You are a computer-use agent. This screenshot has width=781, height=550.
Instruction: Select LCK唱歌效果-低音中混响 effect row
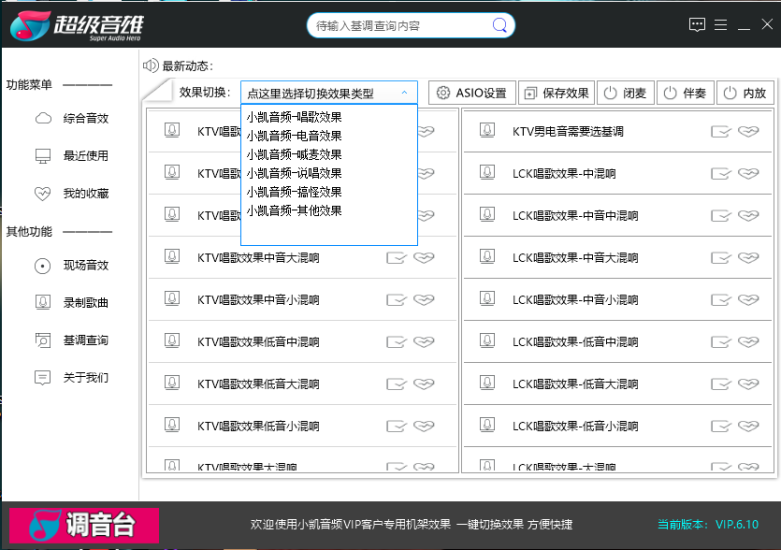[x=618, y=342]
